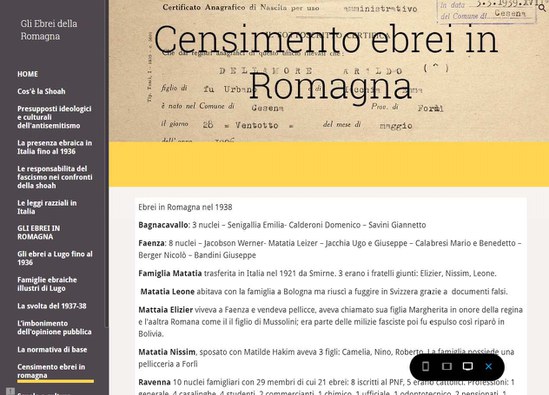Screen dimensions: 549x395
Task: Open La presenza ebraica in Italia page
Action: pos(55,147)
